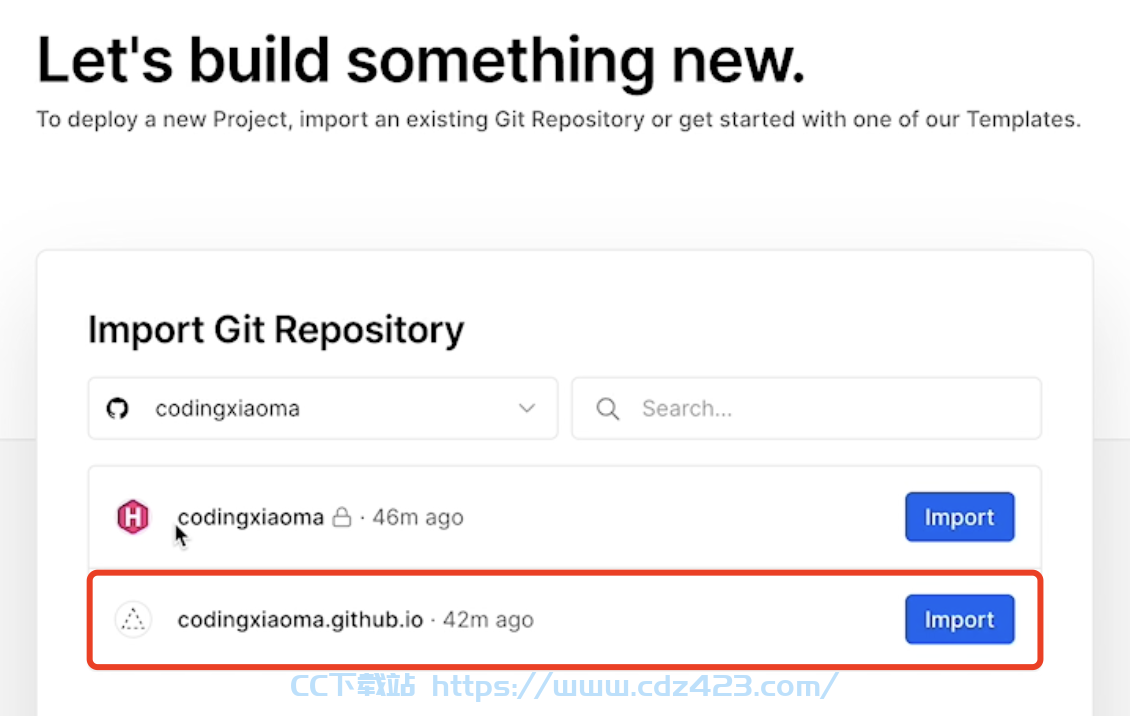Image resolution: width=1130 pixels, height=716 pixels.
Task: Click the pink Hexo framework icon
Action: pyautogui.click(x=133, y=516)
